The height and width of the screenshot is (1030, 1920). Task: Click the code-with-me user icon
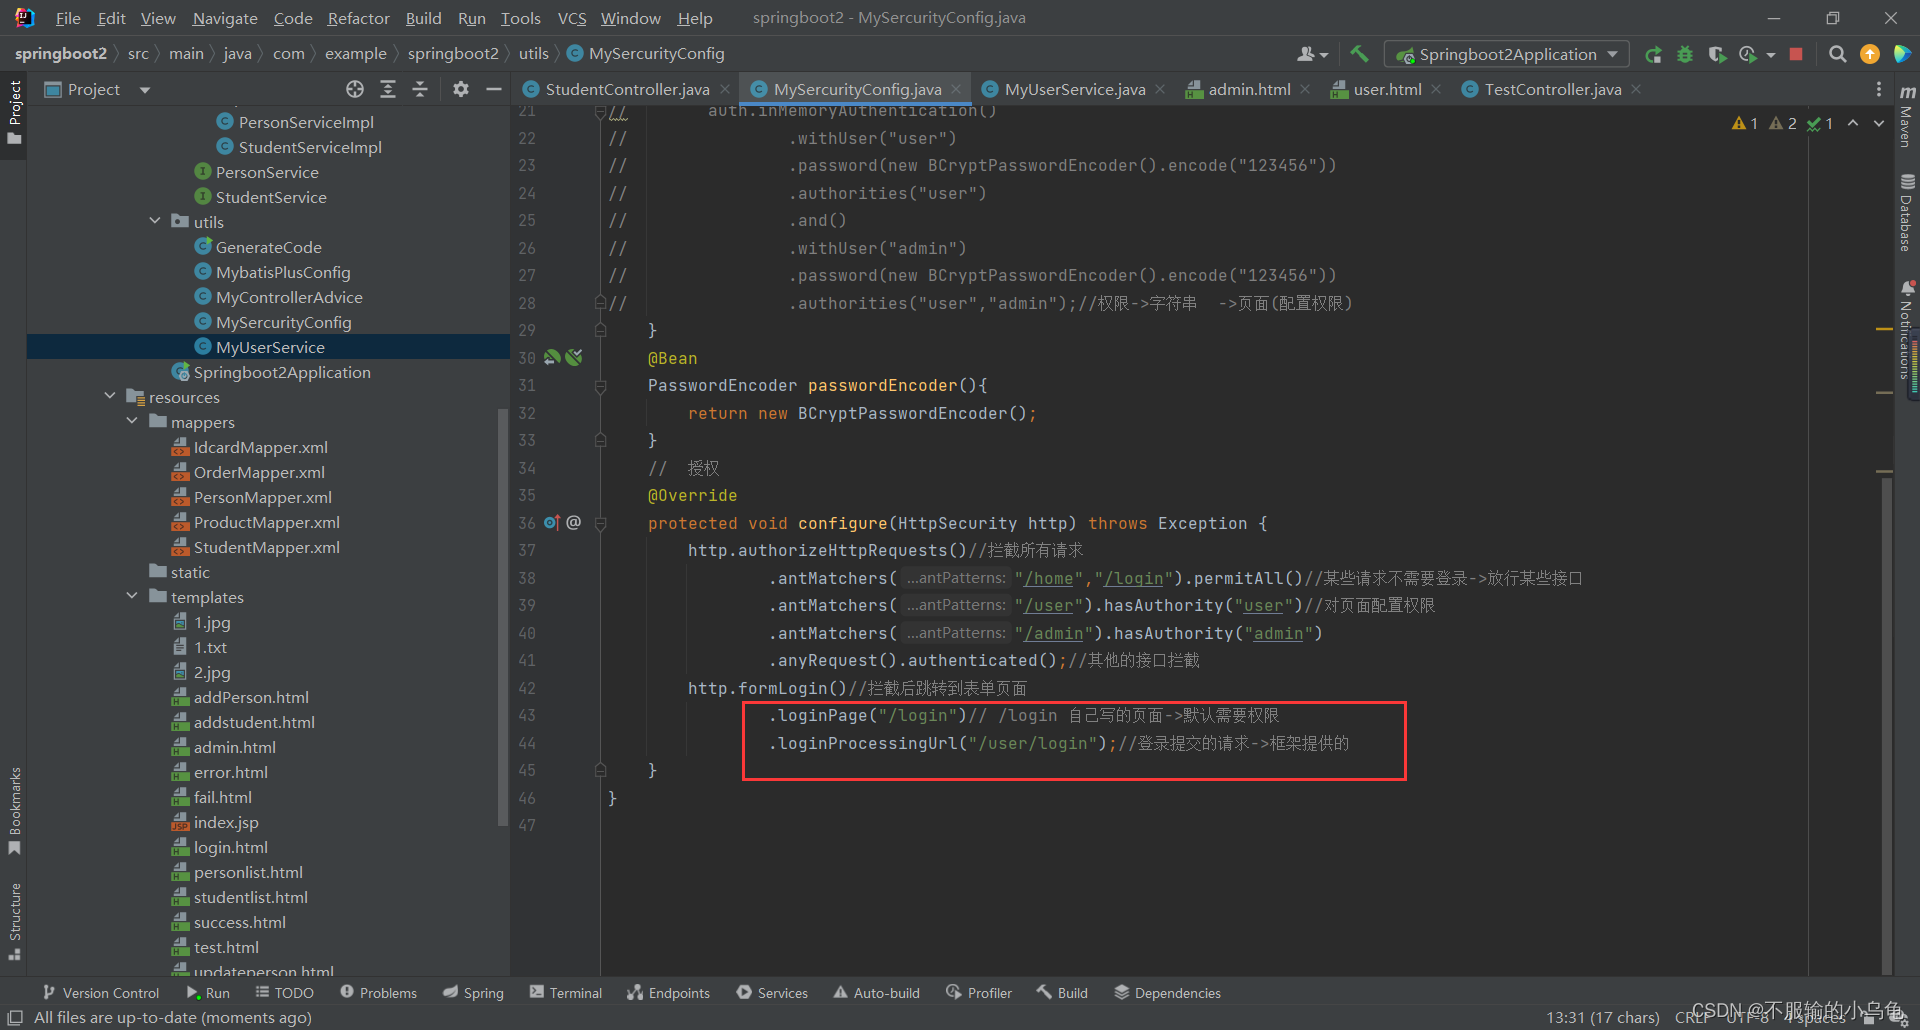[1311, 54]
